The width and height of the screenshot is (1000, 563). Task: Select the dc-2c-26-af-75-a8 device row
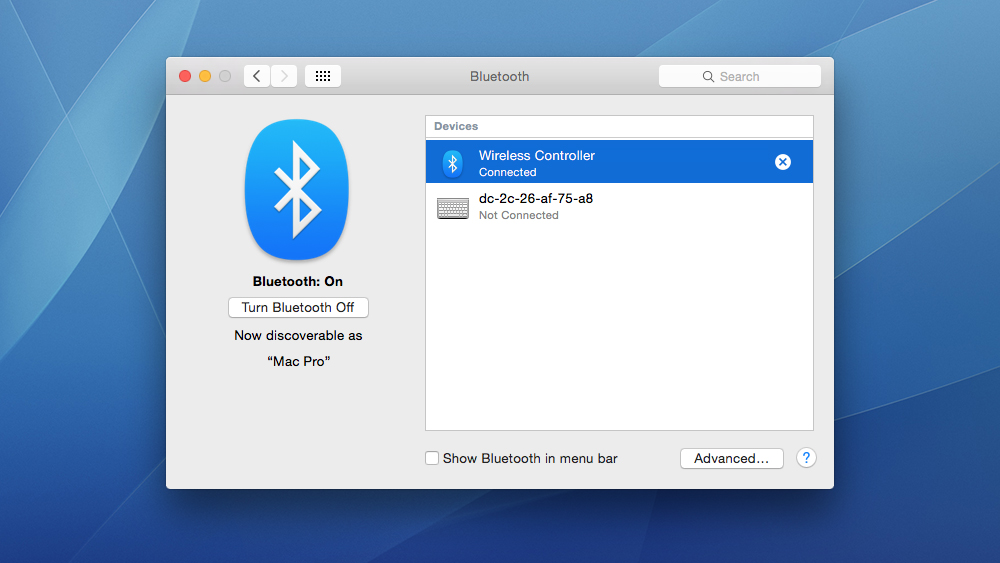tap(619, 206)
